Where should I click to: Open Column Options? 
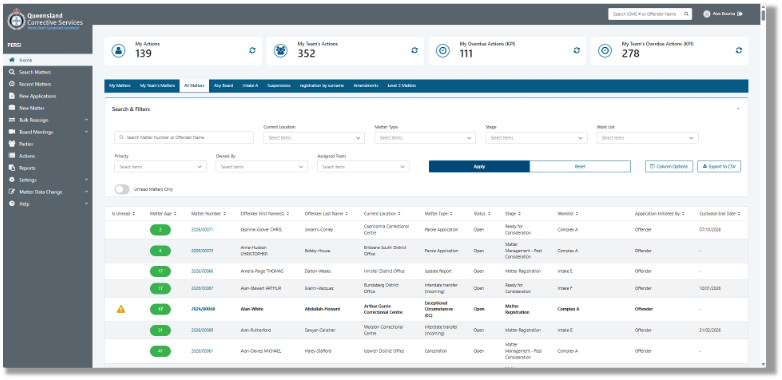point(669,167)
